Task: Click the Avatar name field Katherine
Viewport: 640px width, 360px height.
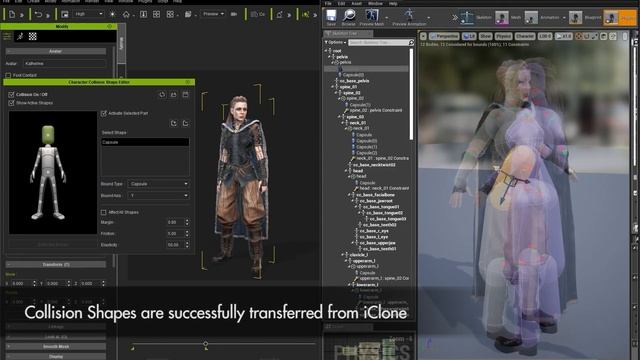Action: point(64,64)
